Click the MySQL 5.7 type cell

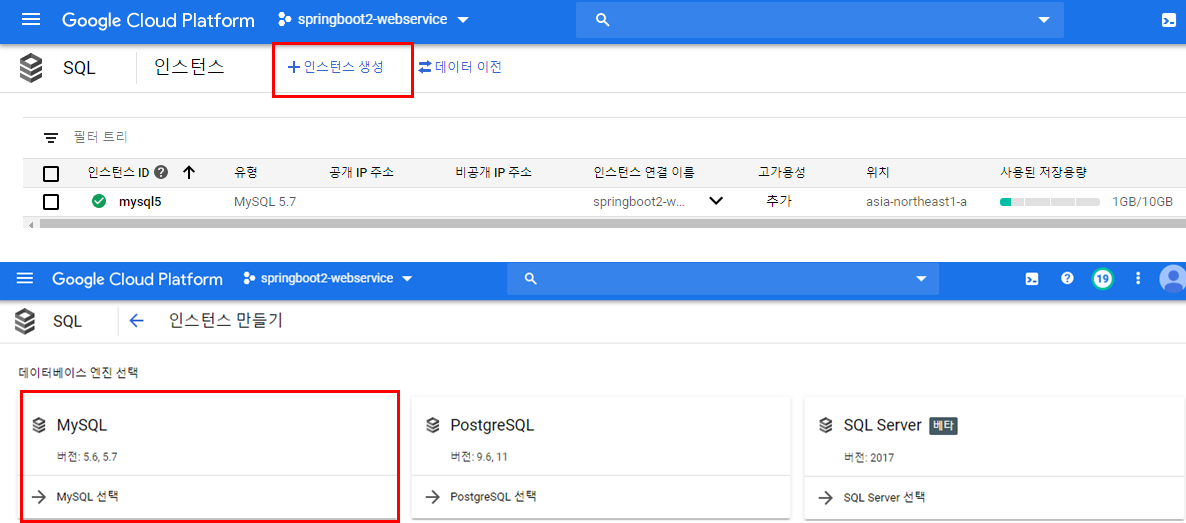pos(264,202)
